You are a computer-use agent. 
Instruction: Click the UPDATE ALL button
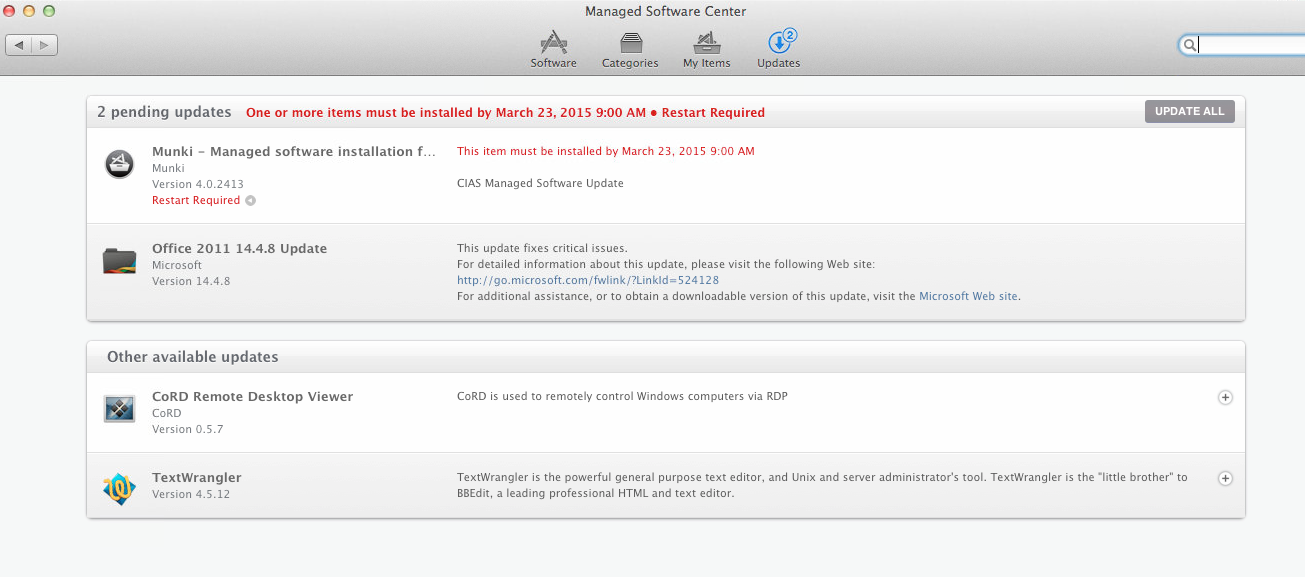click(1189, 111)
